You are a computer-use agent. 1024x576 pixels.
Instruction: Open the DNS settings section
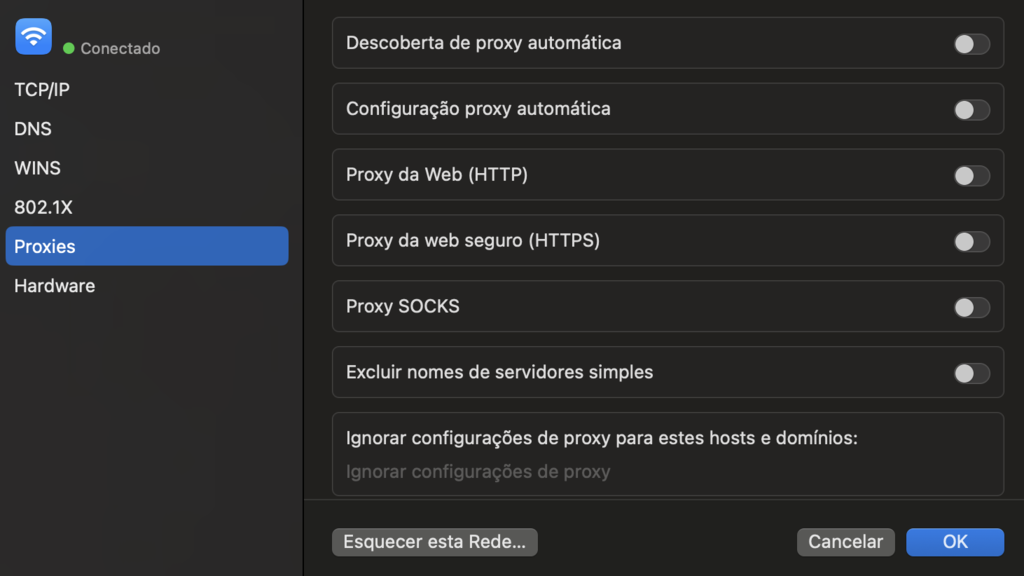pos(33,128)
